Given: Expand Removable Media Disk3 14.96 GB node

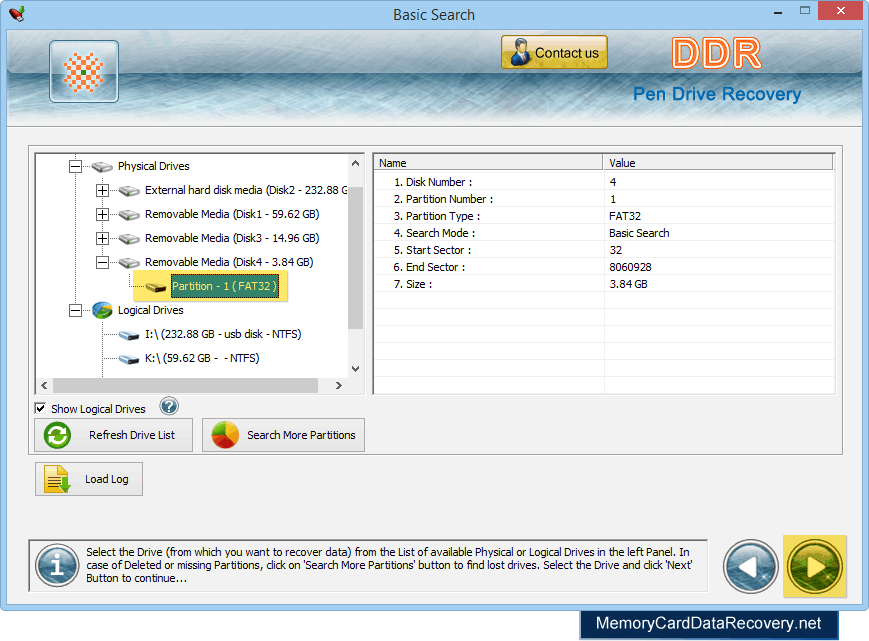Looking at the screenshot, I should 102,238.
